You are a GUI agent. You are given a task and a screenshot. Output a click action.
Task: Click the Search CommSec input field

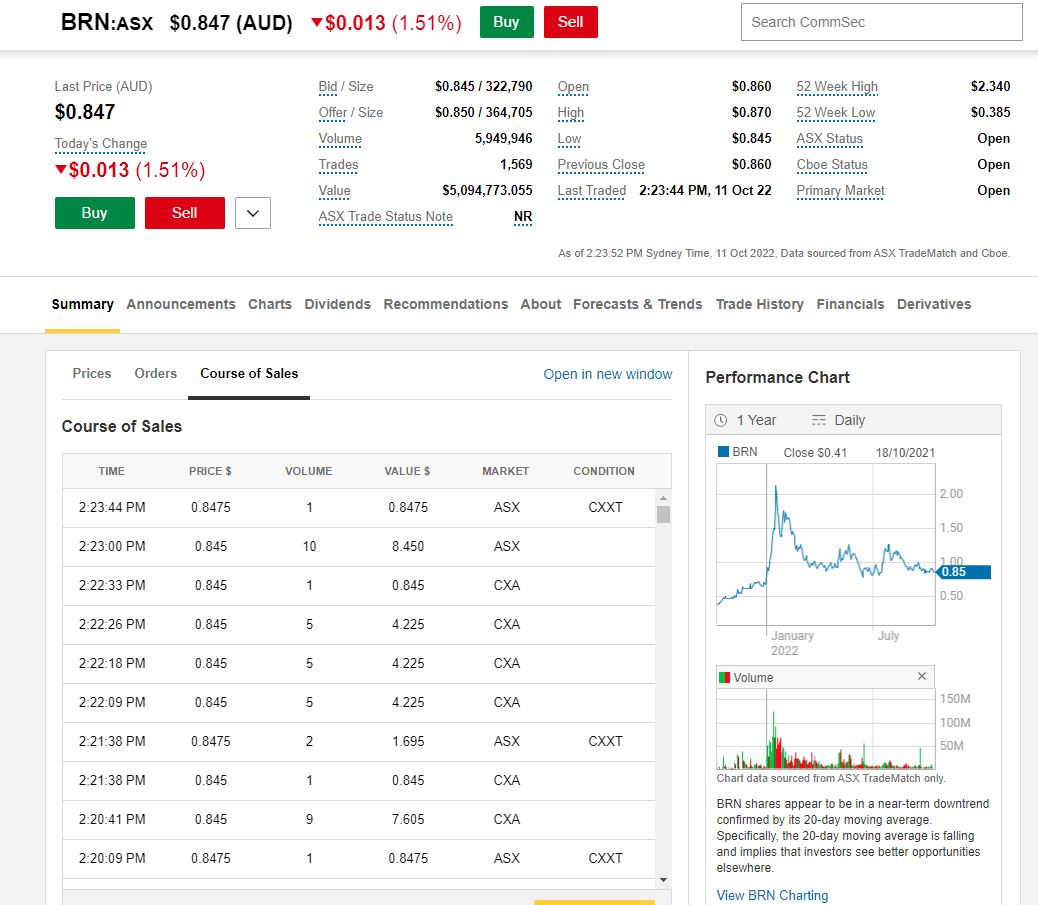(881, 22)
